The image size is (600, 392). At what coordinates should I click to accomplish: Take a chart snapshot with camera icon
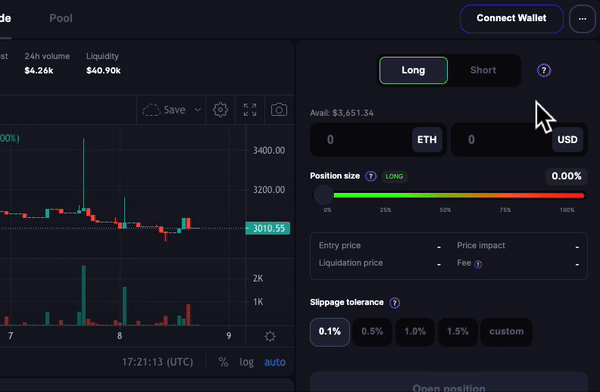click(x=279, y=110)
